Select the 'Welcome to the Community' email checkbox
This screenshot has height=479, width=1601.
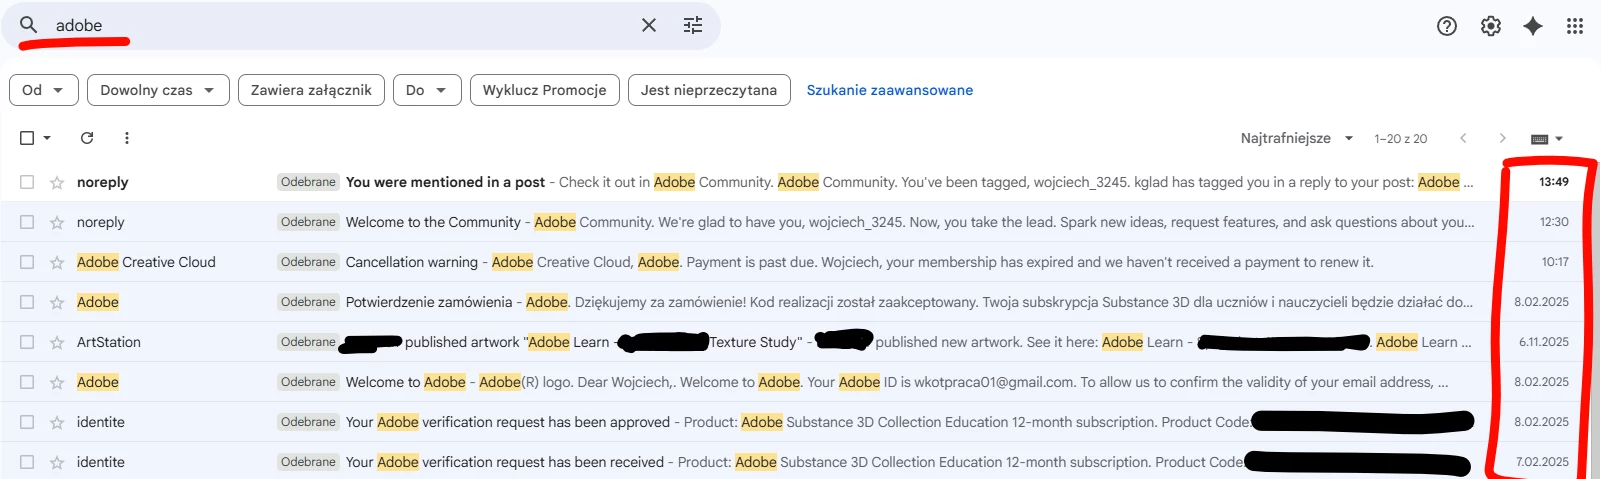tap(27, 222)
